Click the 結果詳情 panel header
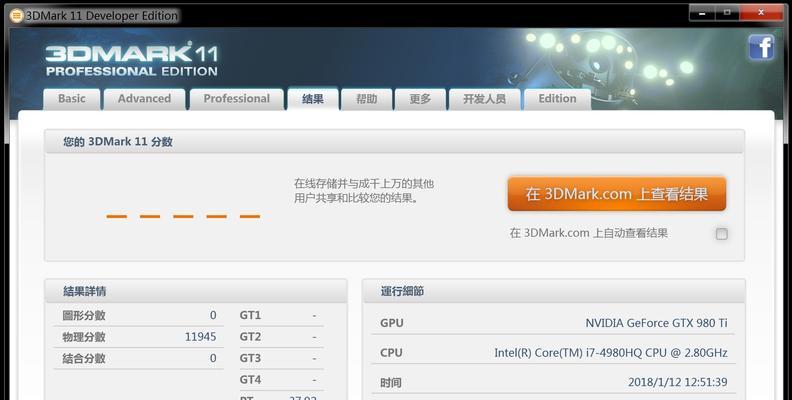792x400 pixels. coord(196,291)
